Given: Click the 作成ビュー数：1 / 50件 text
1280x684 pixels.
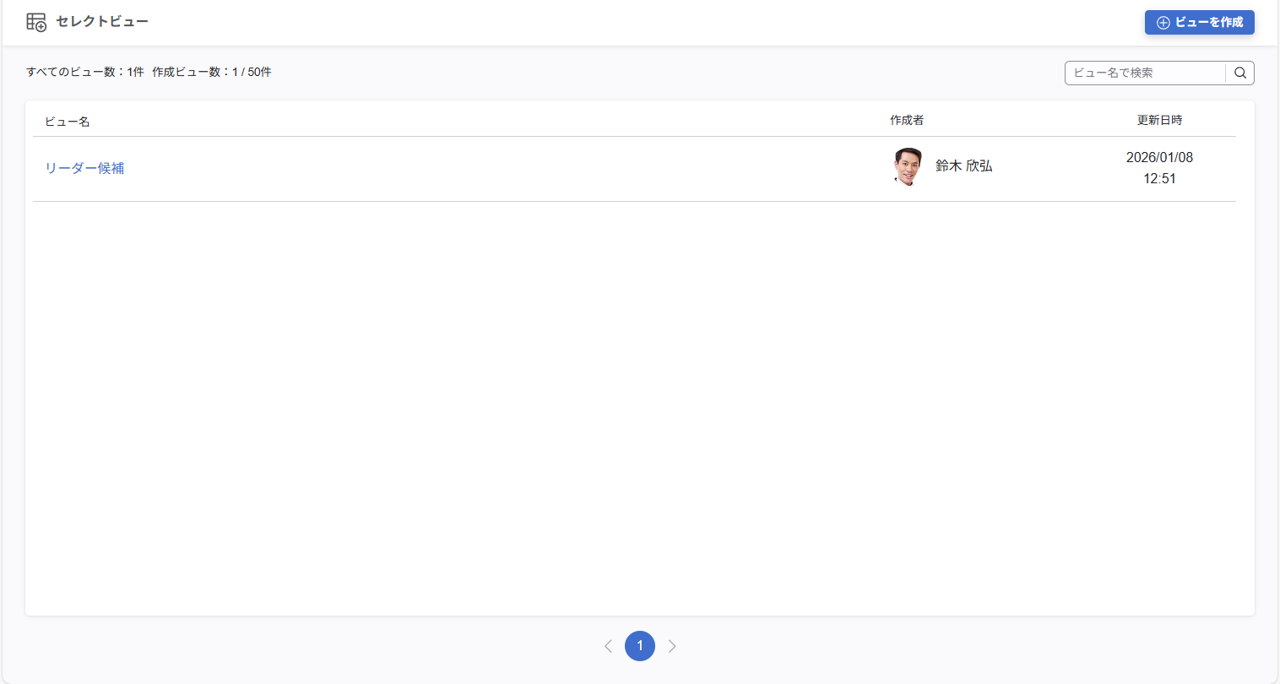Looking at the screenshot, I should [x=212, y=72].
